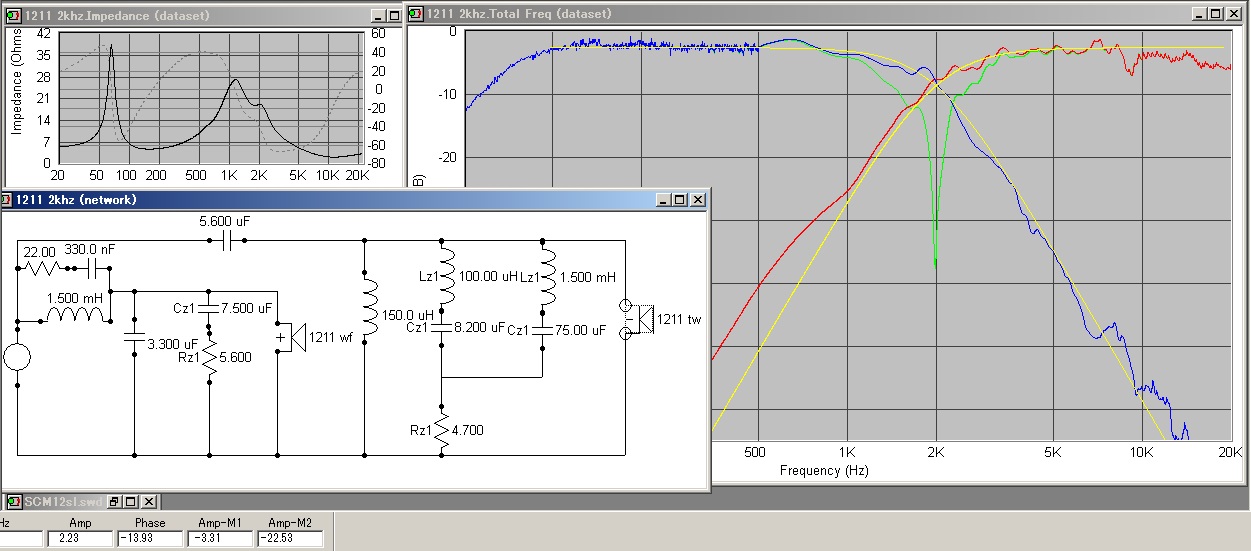Maximize the 1211 2khz network window

tap(679, 199)
